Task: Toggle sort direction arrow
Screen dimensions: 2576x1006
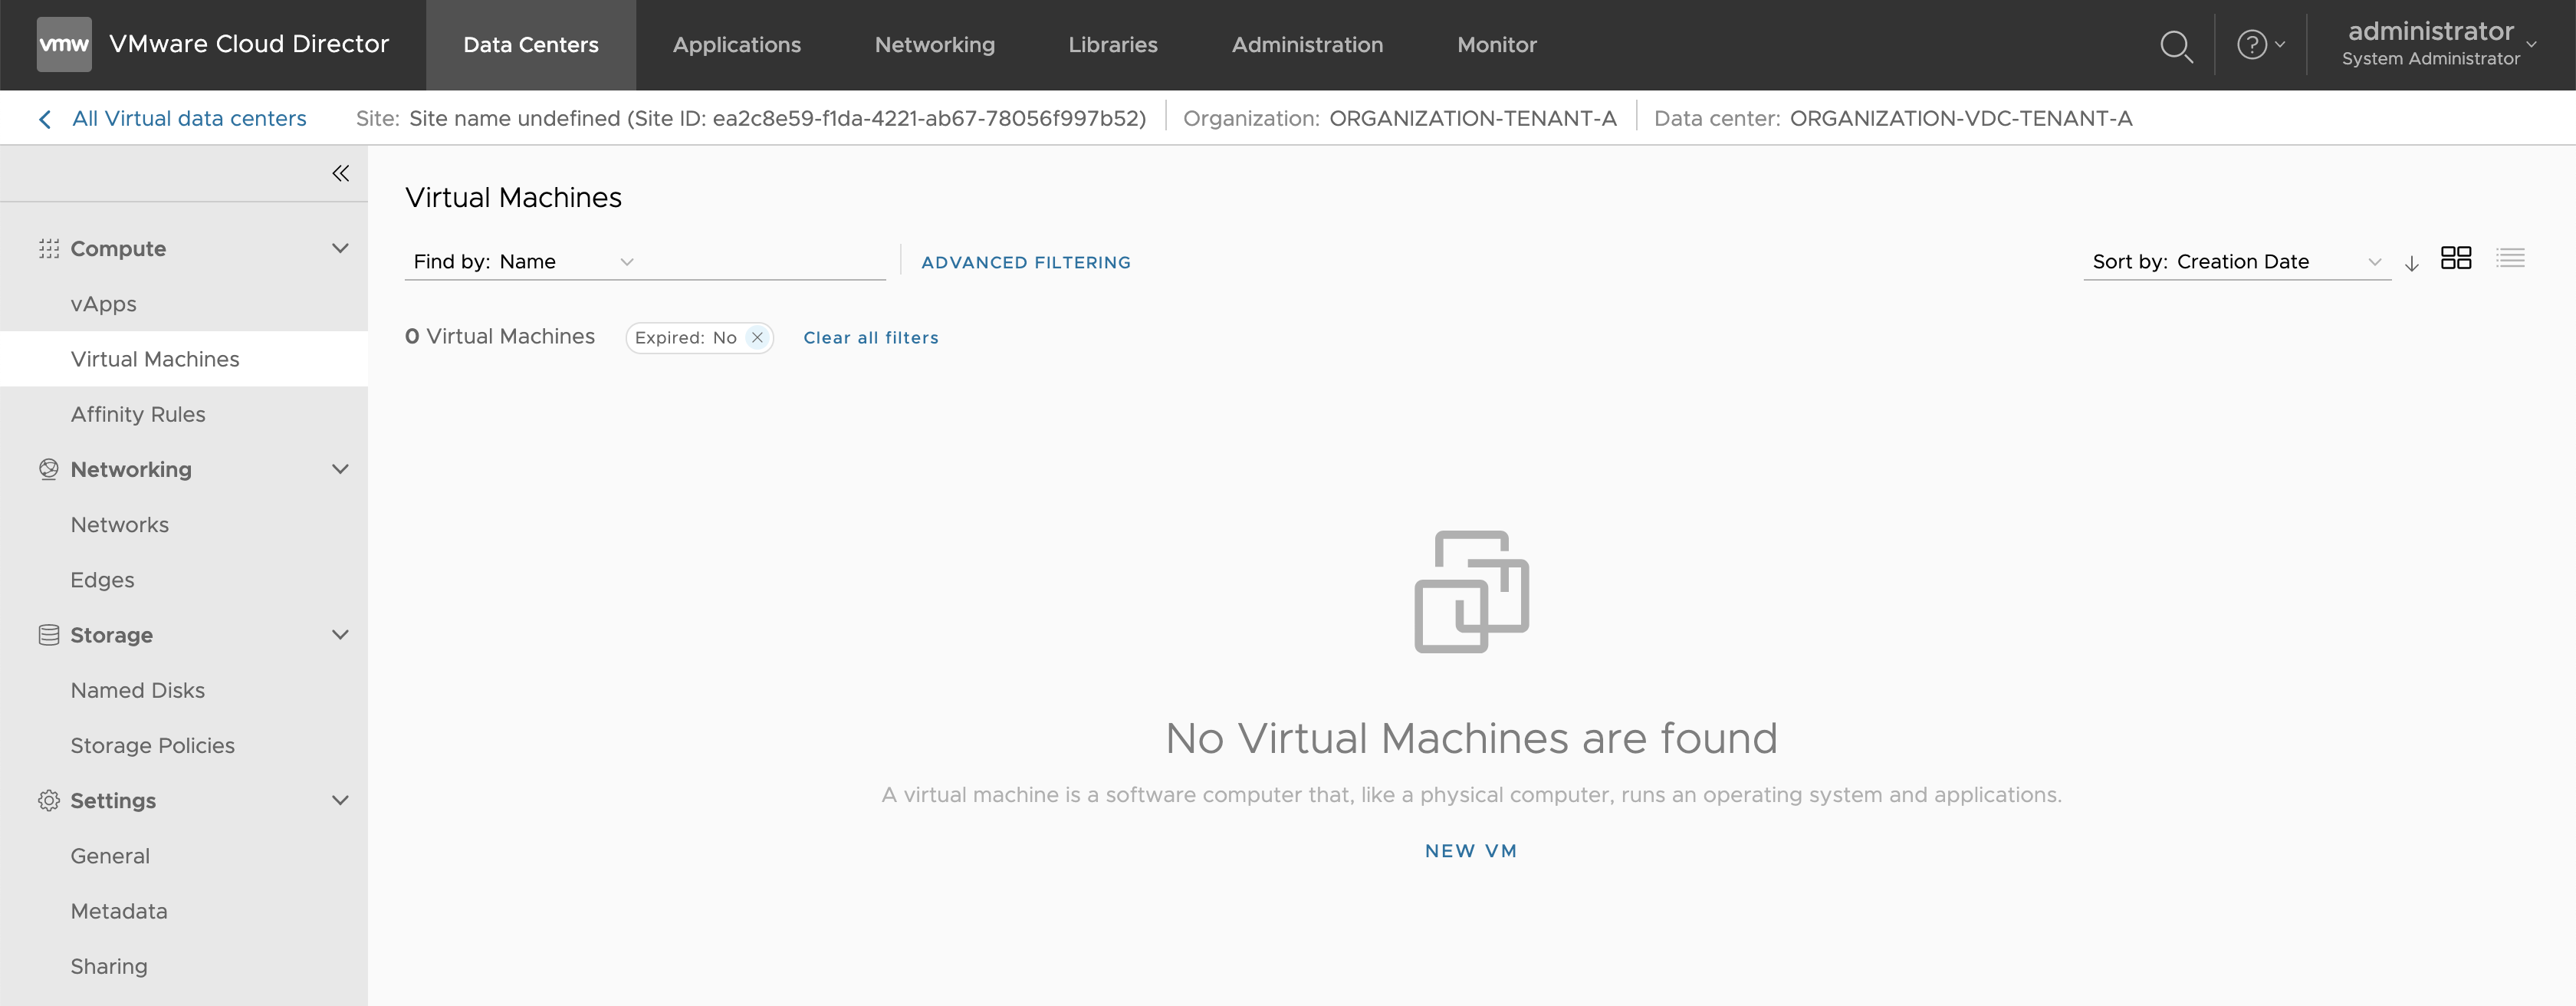Action: coord(2411,263)
